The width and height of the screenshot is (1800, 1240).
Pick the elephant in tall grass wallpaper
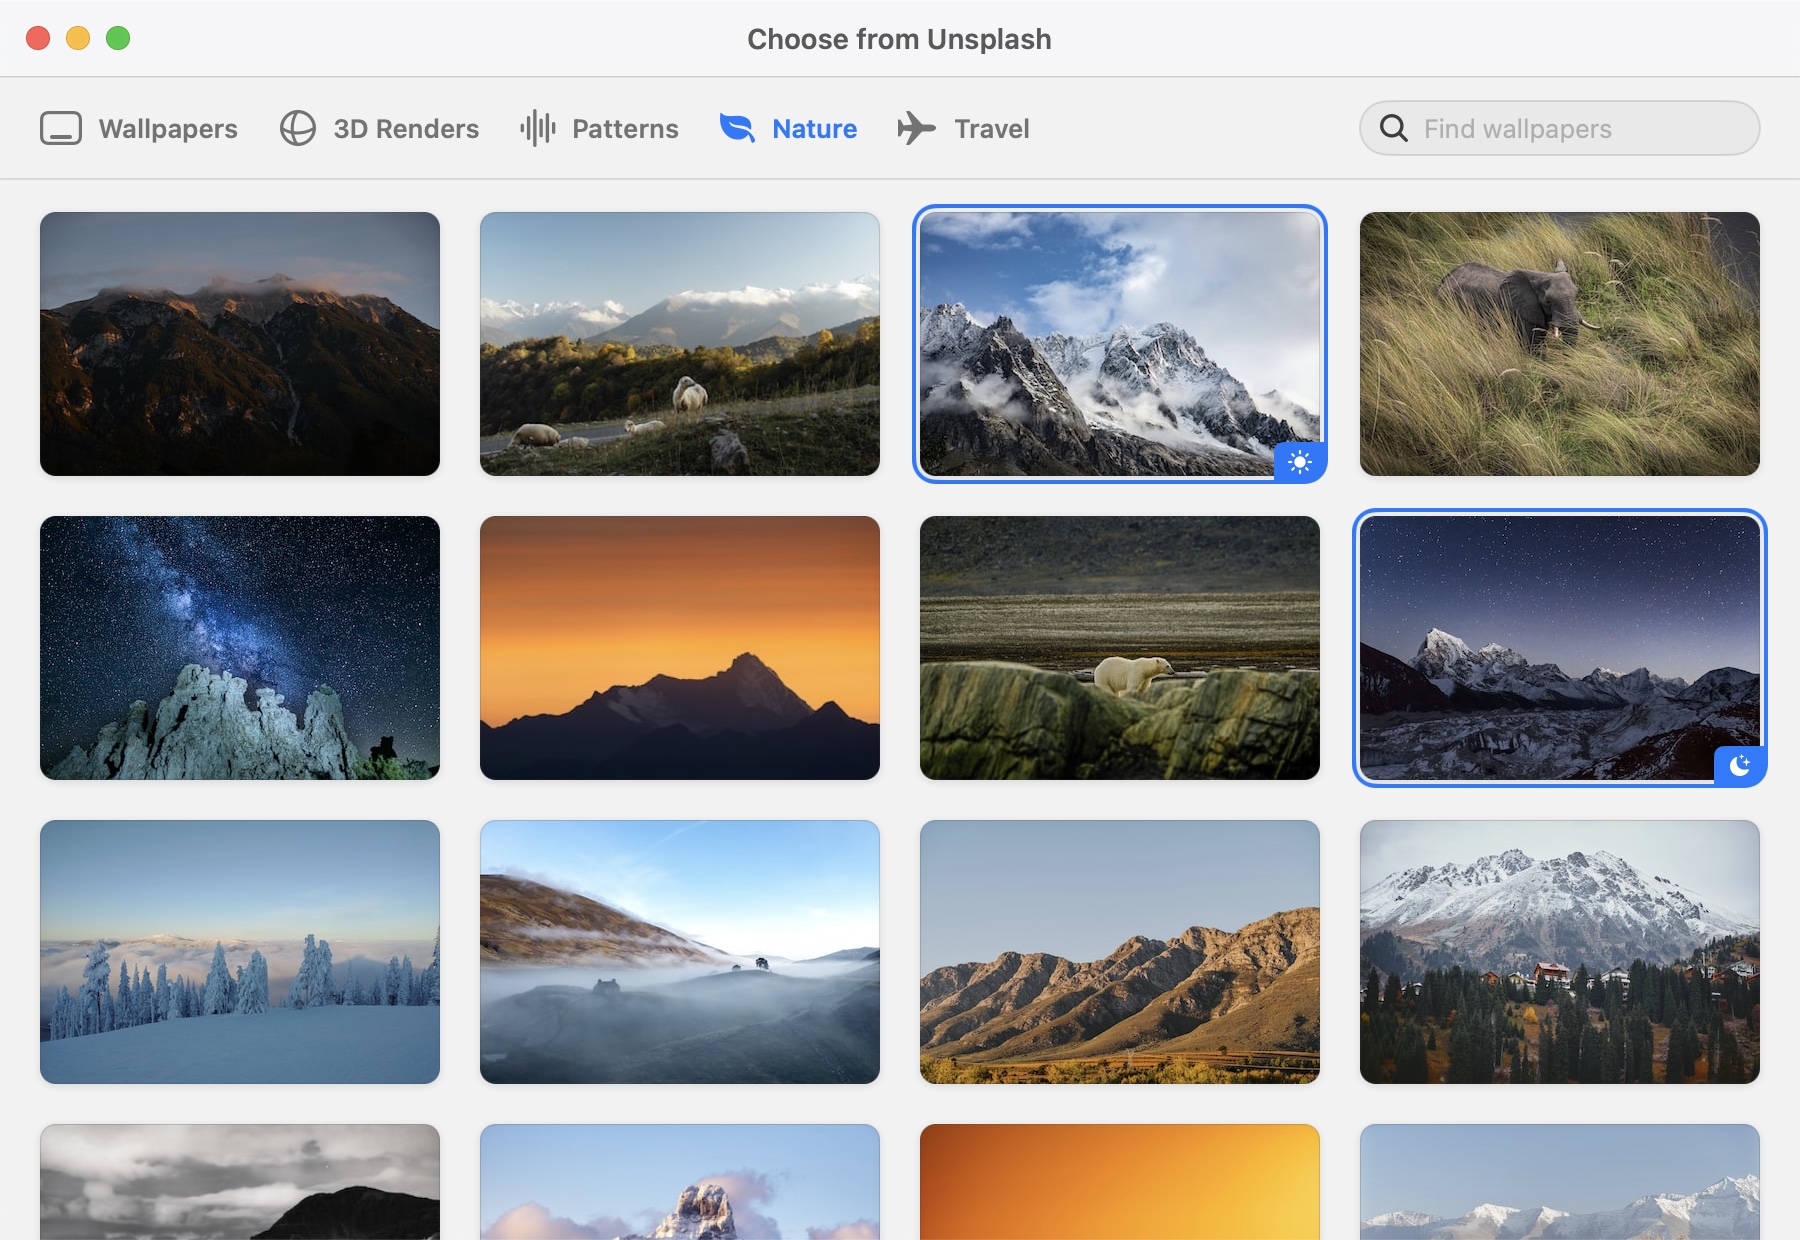(1560, 344)
